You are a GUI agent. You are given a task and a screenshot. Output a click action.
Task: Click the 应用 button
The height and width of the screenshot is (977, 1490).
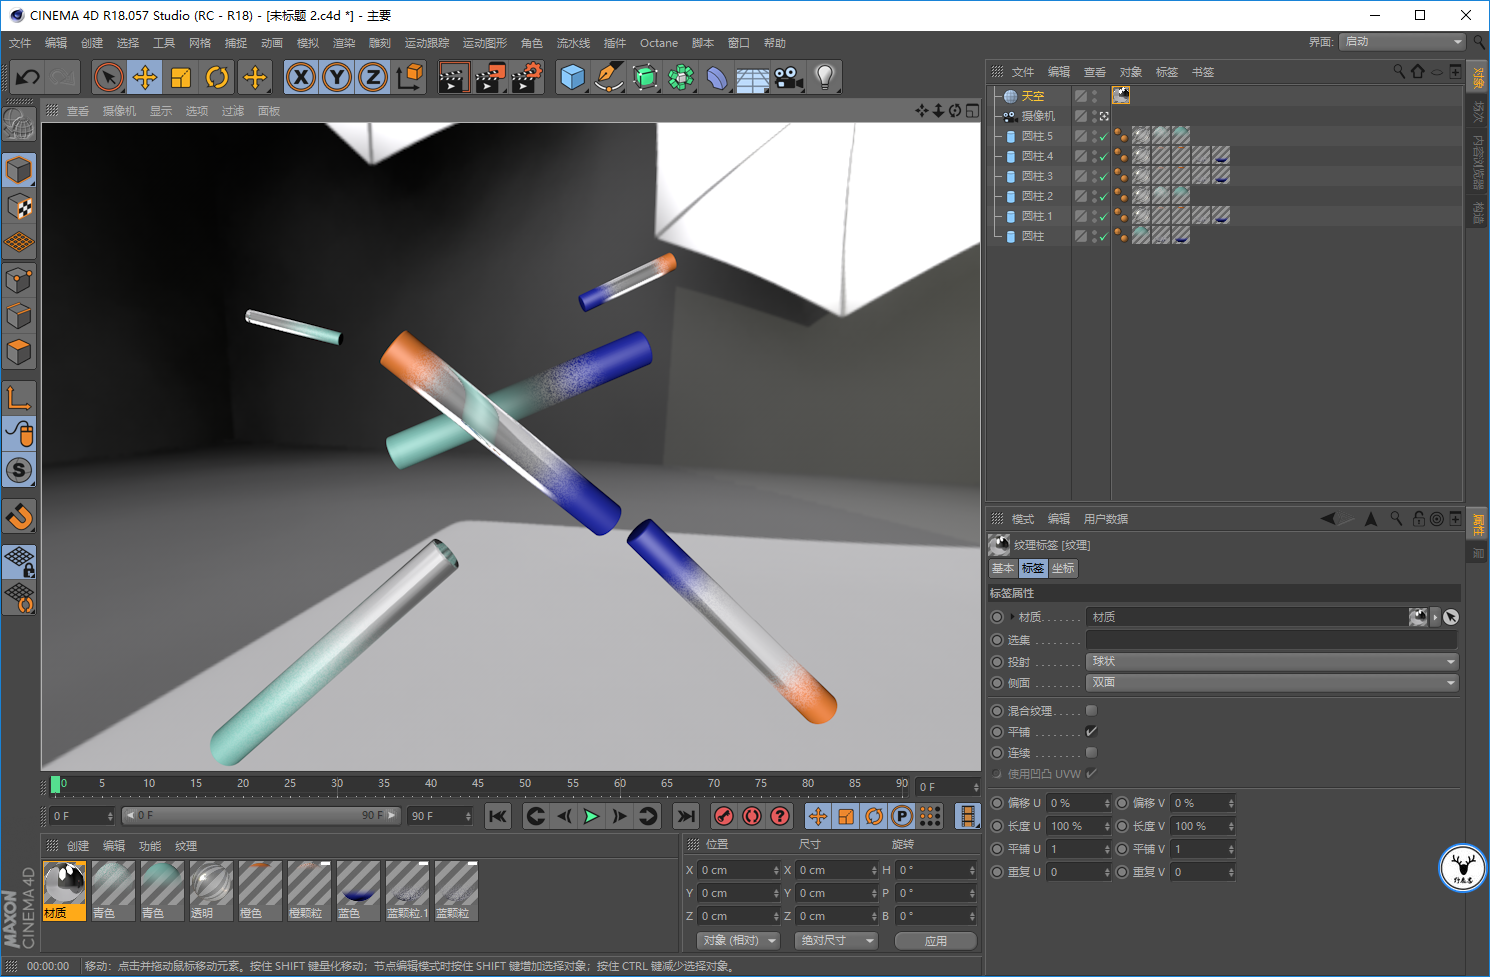click(x=936, y=941)
